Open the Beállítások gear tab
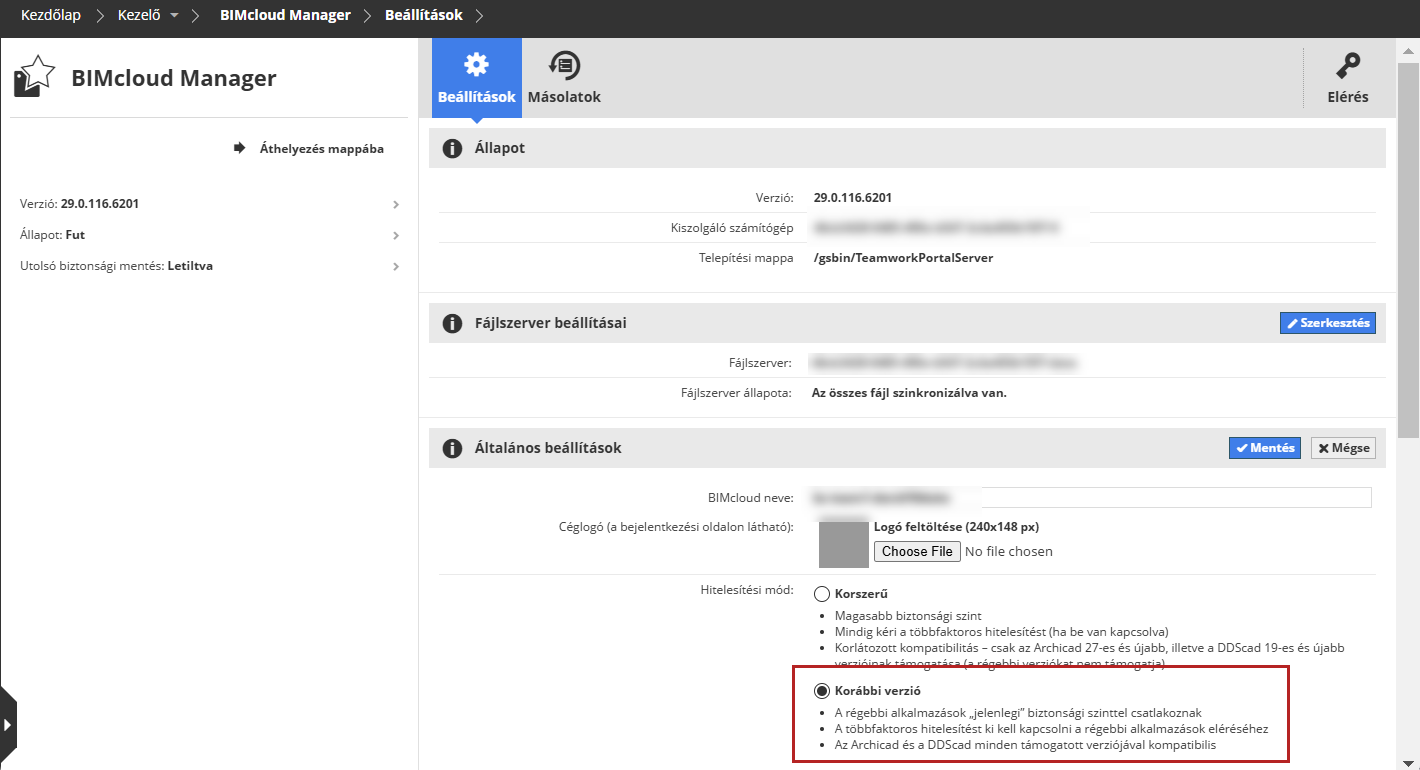1420x770 pixels. coord(476,78)
